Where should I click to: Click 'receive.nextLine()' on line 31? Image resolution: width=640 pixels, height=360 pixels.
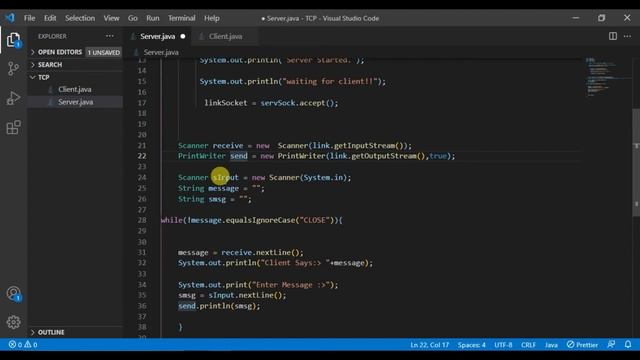tap(262, 252)
